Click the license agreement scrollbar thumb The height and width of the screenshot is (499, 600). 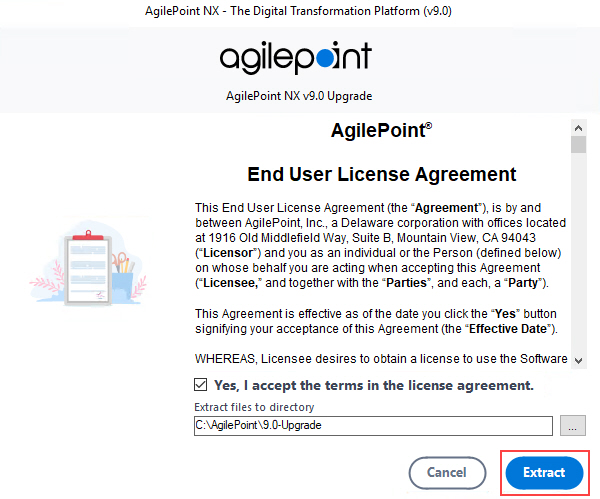[x=579, y=145]
